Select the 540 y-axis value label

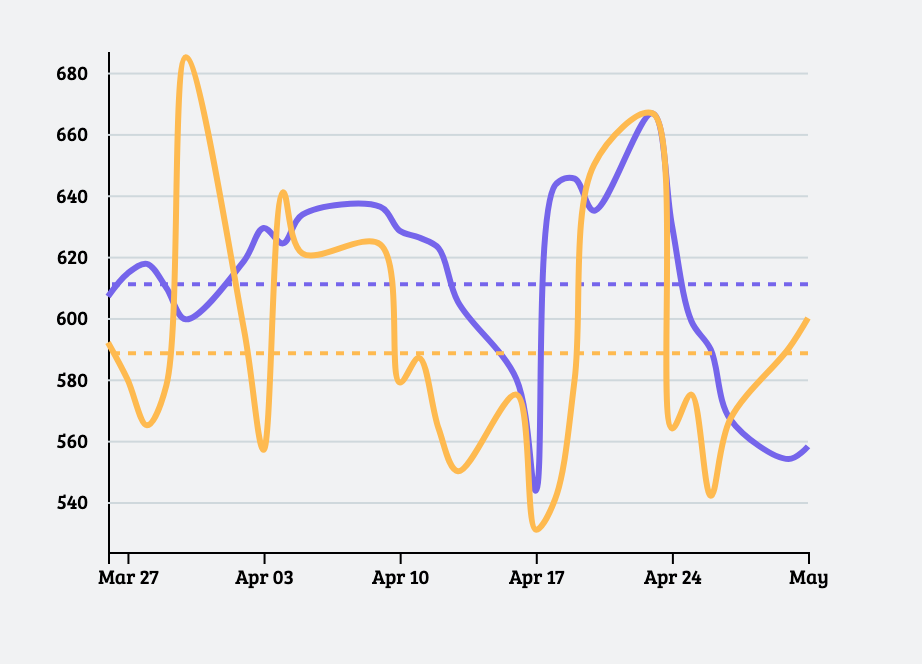74,503
